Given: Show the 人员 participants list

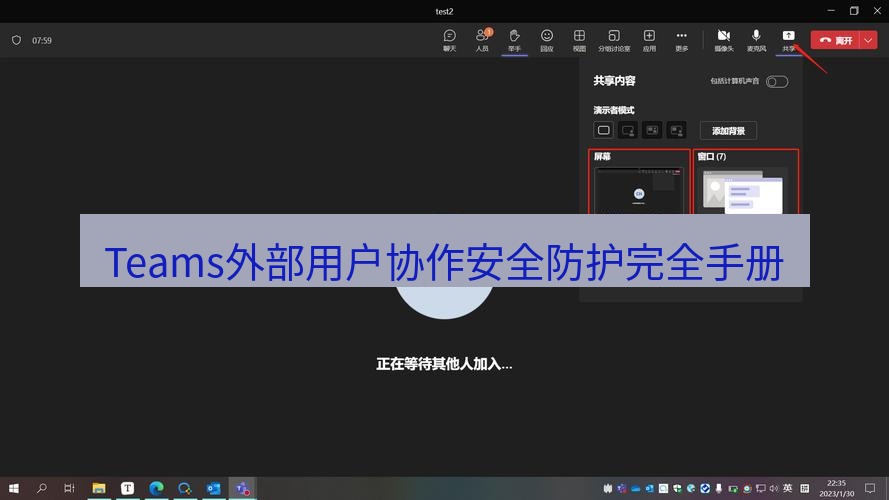Looking at the screenshot, I should click(x=482, y=40).
